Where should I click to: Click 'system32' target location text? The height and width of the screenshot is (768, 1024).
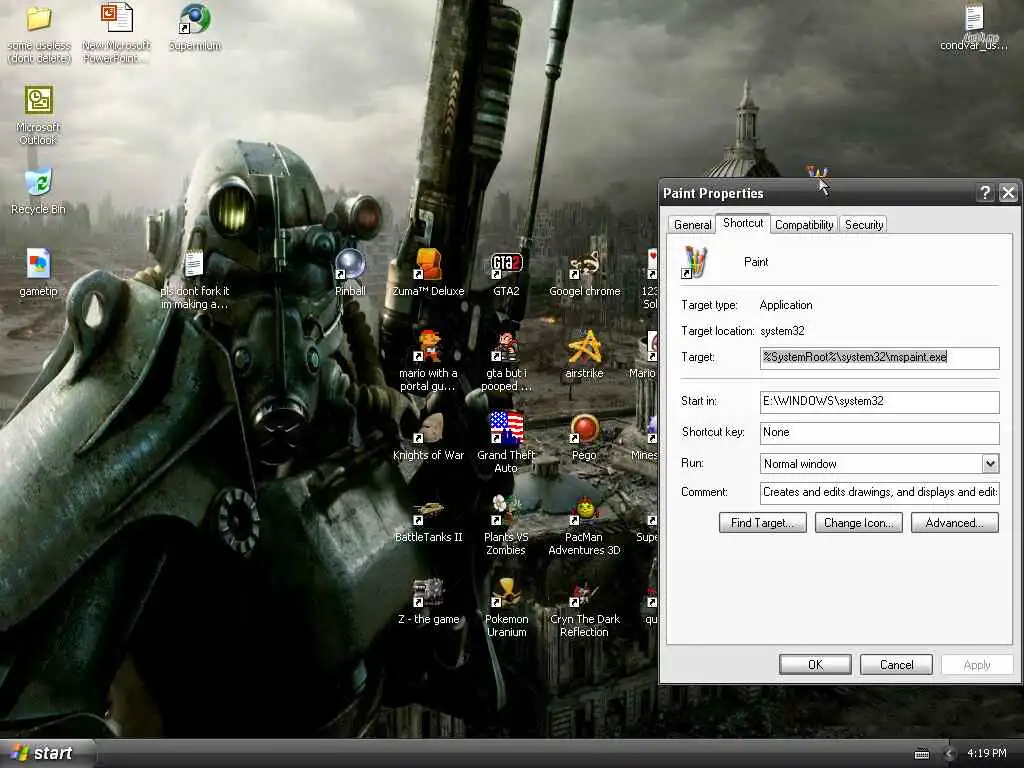pyautogui.click(x=782, y=331)
